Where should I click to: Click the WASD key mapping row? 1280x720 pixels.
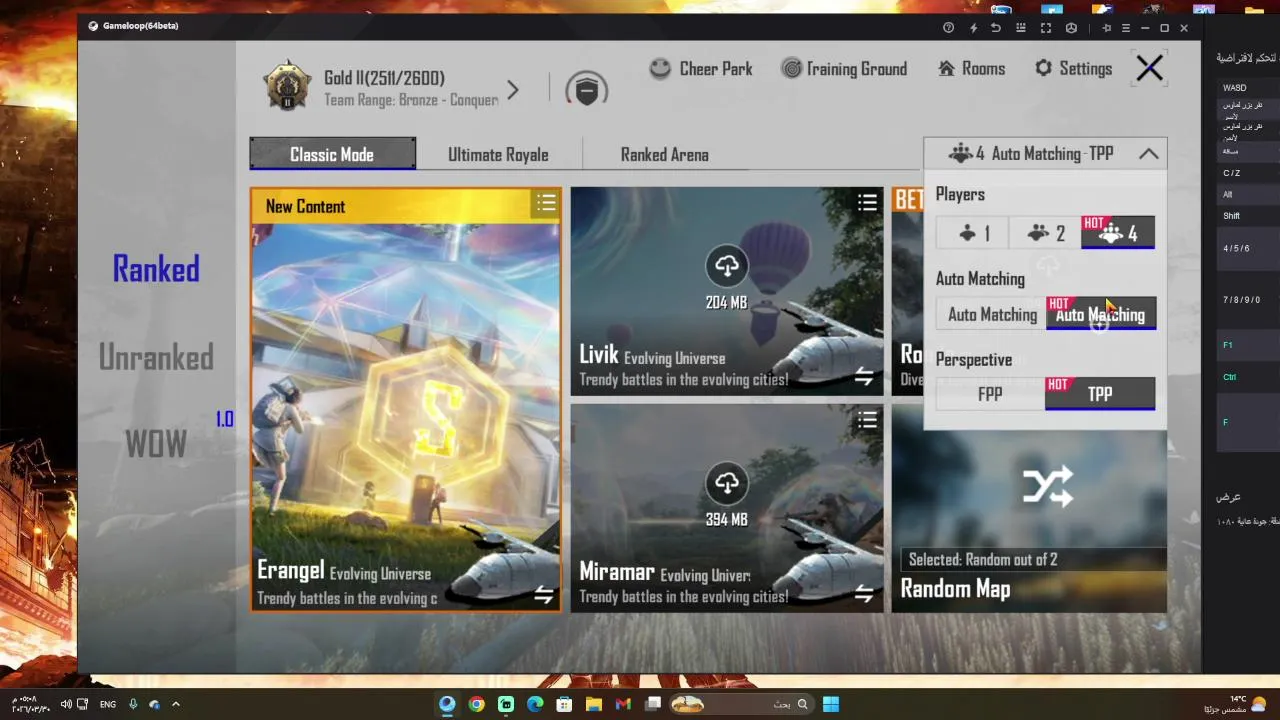pos(1248,88)
